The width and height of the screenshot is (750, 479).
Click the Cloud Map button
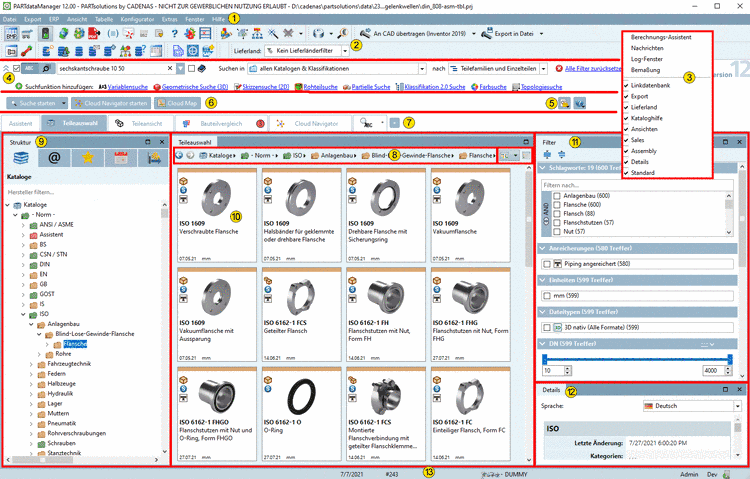[177, 103]
